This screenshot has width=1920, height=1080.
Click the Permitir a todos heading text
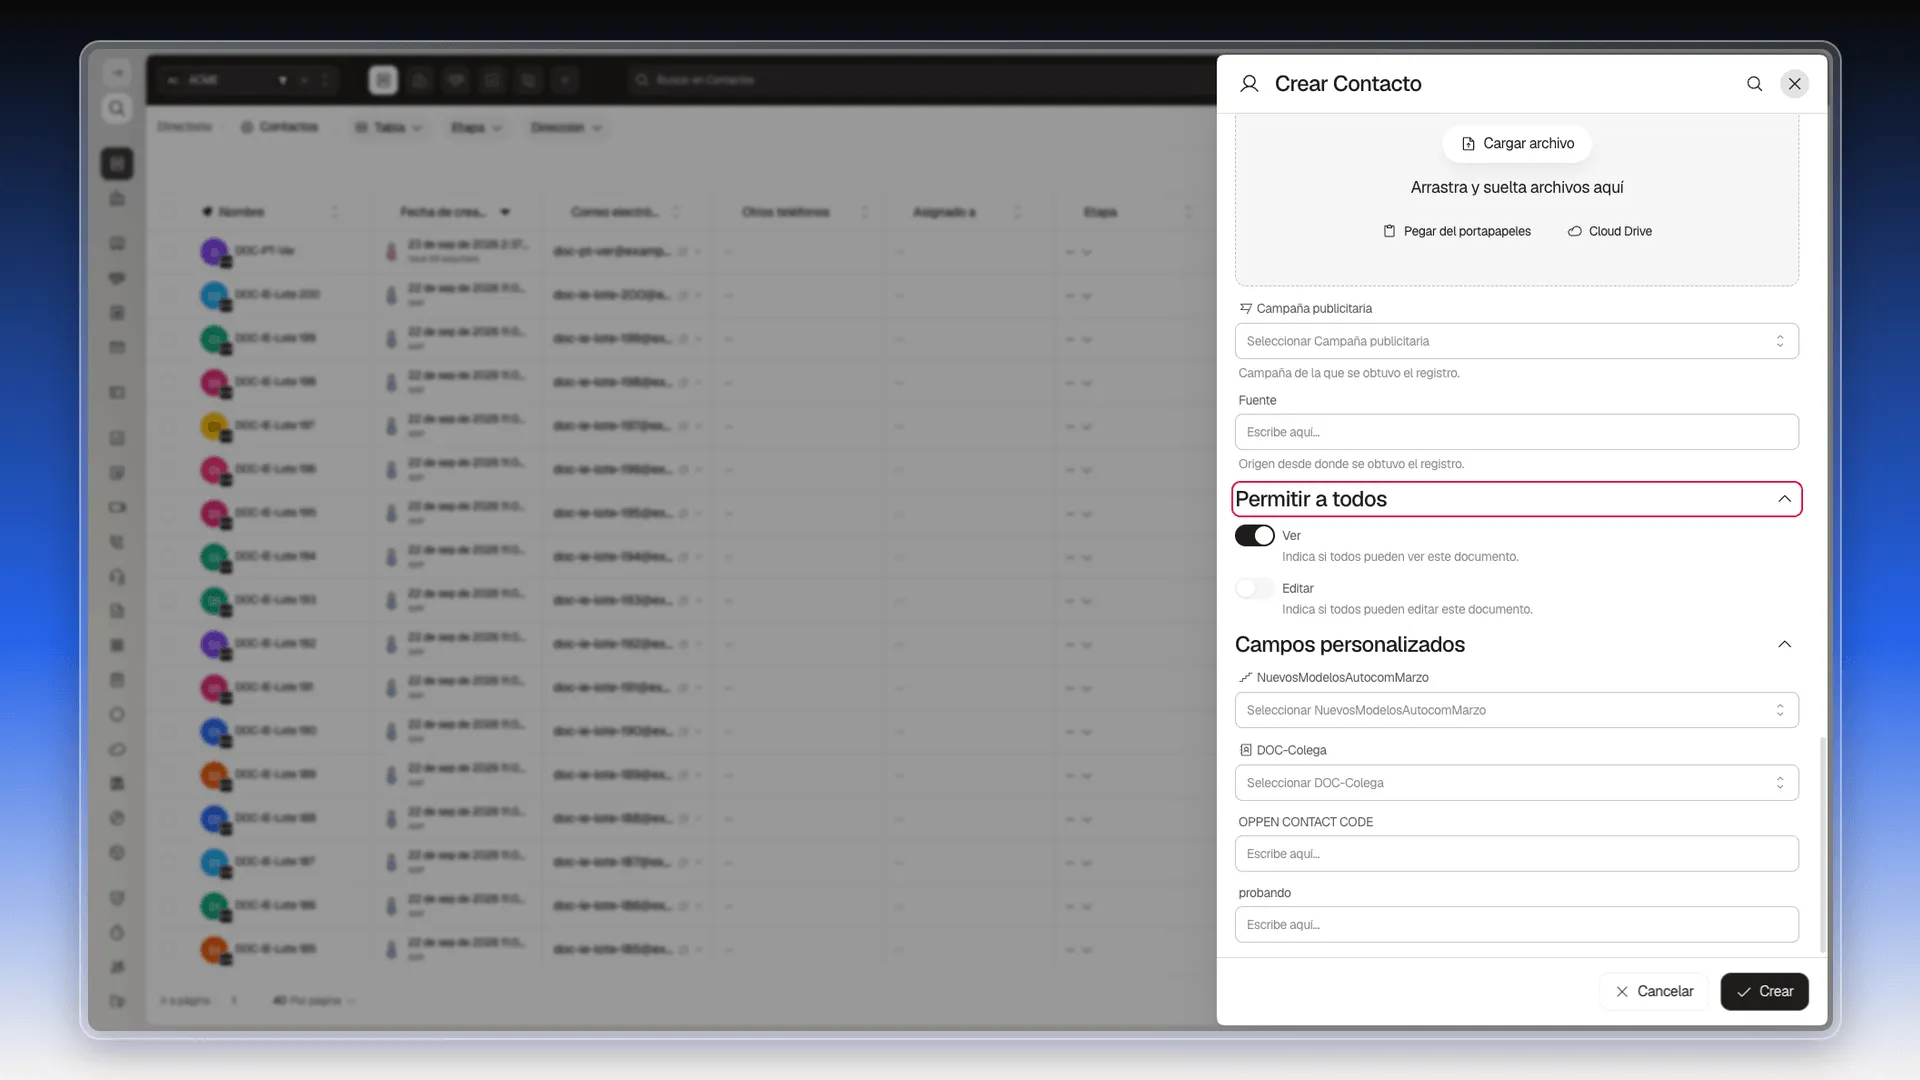click(1311, 499)
